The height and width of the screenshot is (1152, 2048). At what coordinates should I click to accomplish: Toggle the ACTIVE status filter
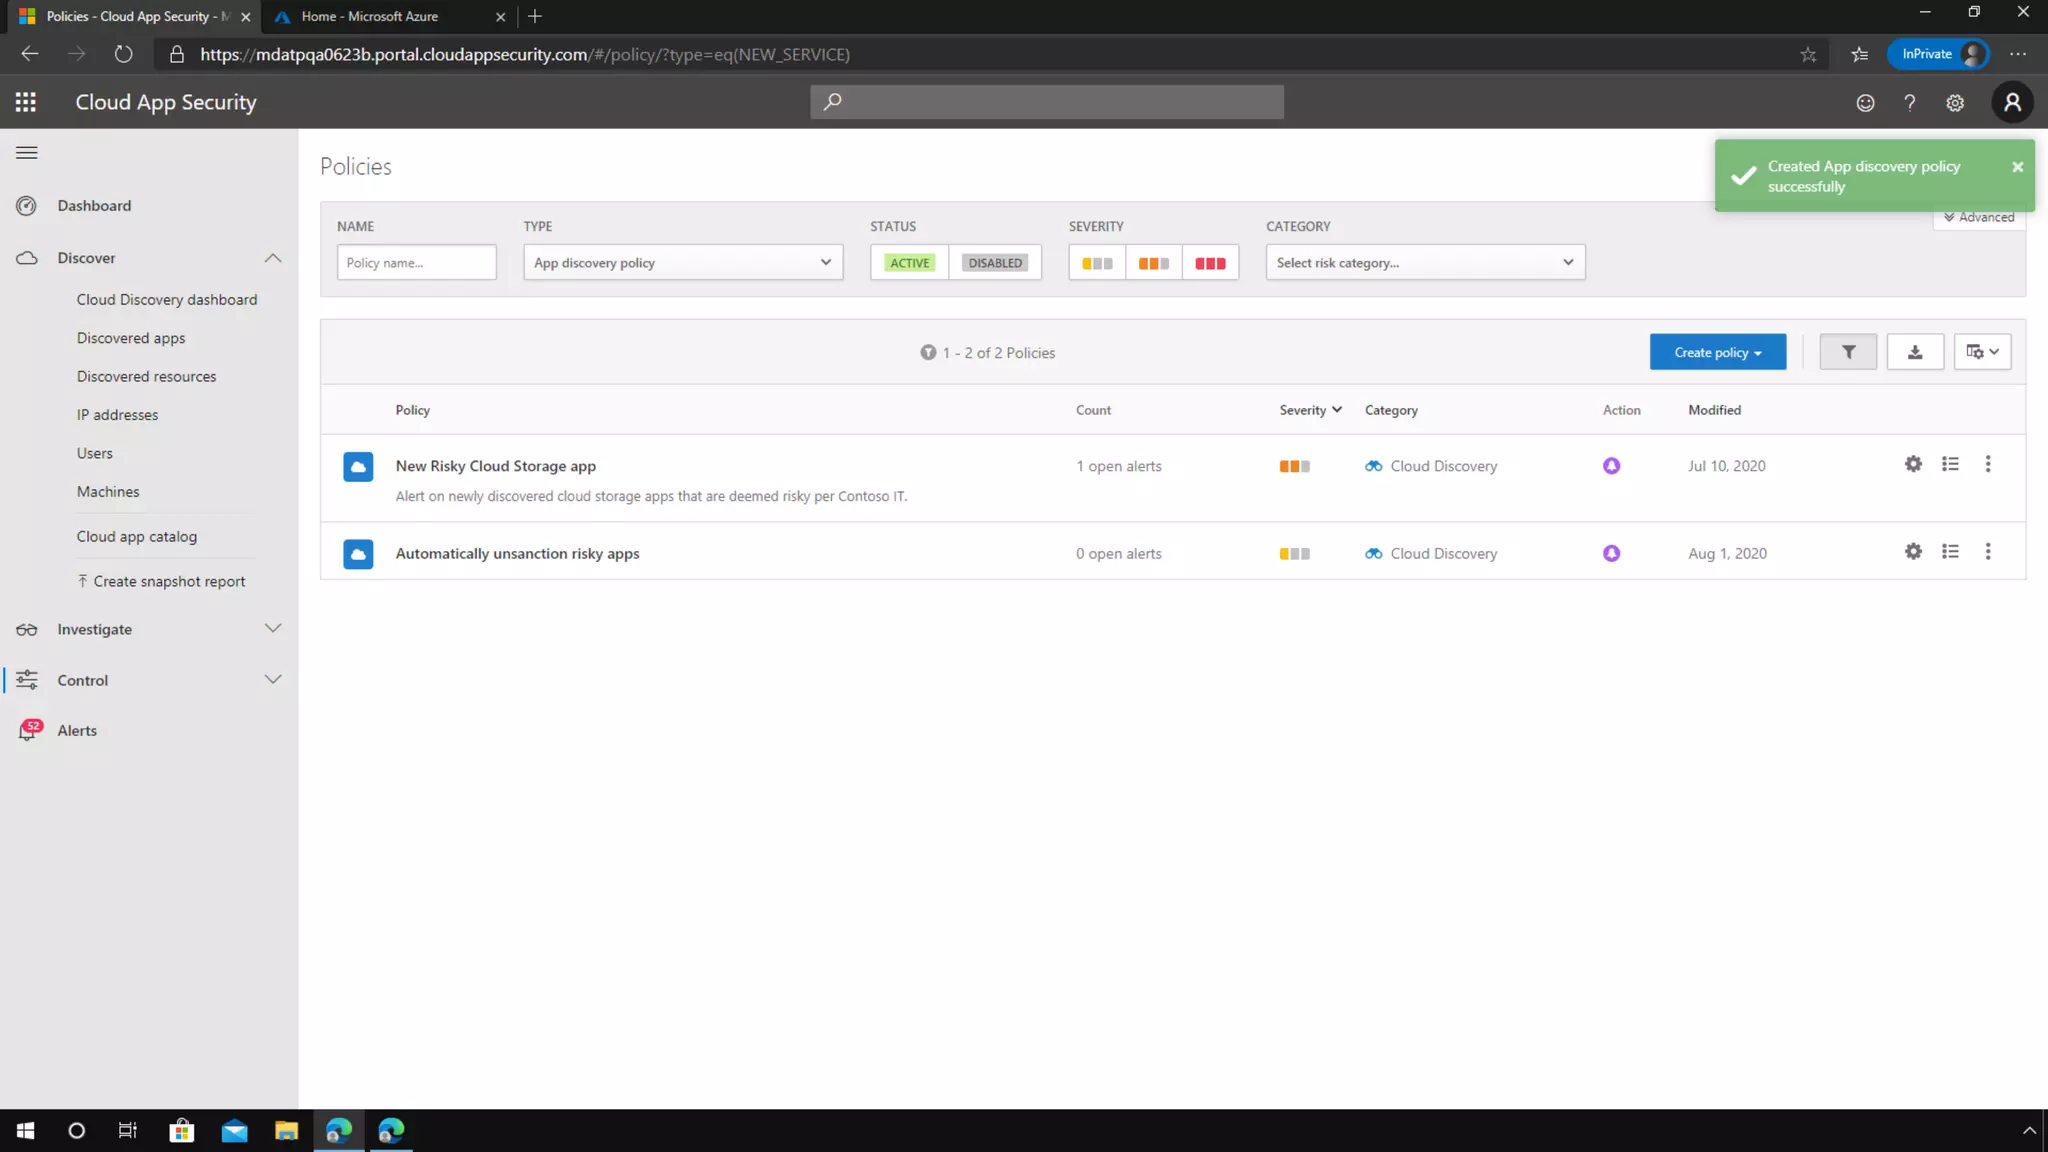coord(909,263)
